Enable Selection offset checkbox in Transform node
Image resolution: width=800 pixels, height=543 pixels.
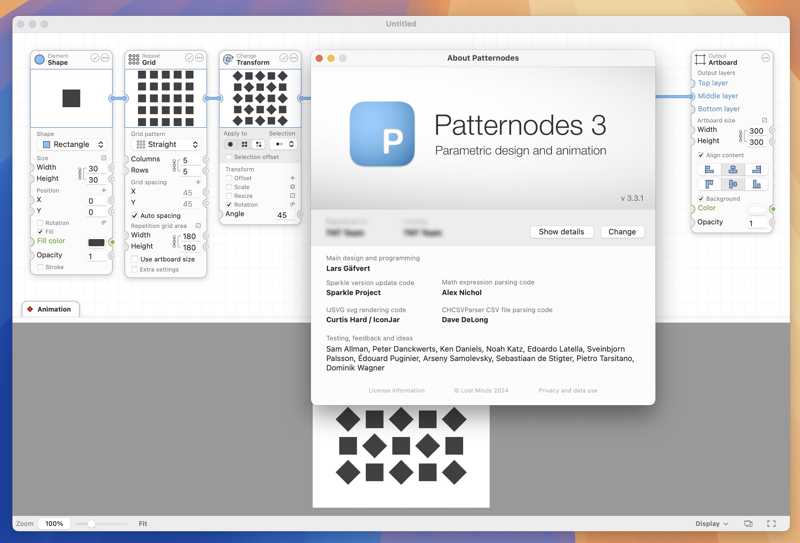(229, 157)
